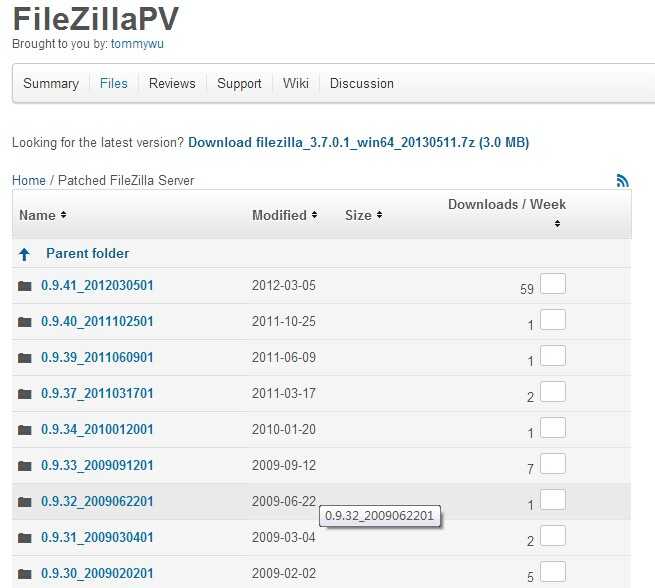The width and height of the screenshot is (655, 588).
Task: Click folder icon for 0.9.37_2011031701
Action: click(x=25, y=393)
